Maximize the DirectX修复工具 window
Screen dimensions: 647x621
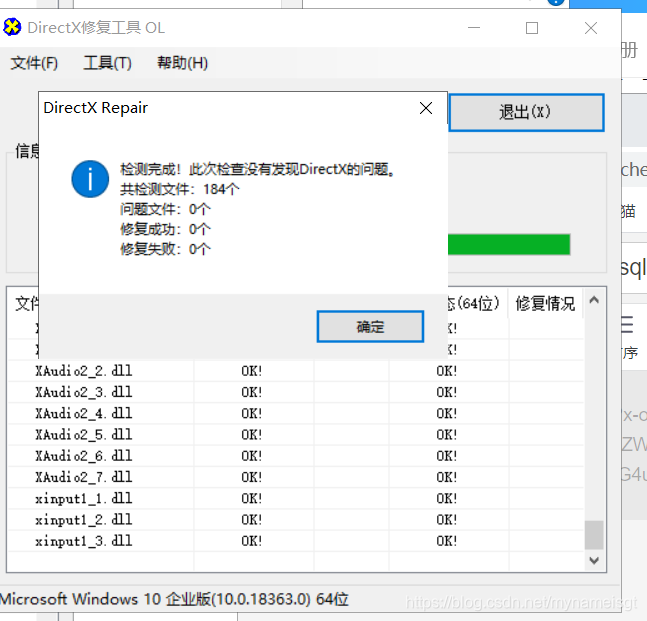(x=532, y=28)
